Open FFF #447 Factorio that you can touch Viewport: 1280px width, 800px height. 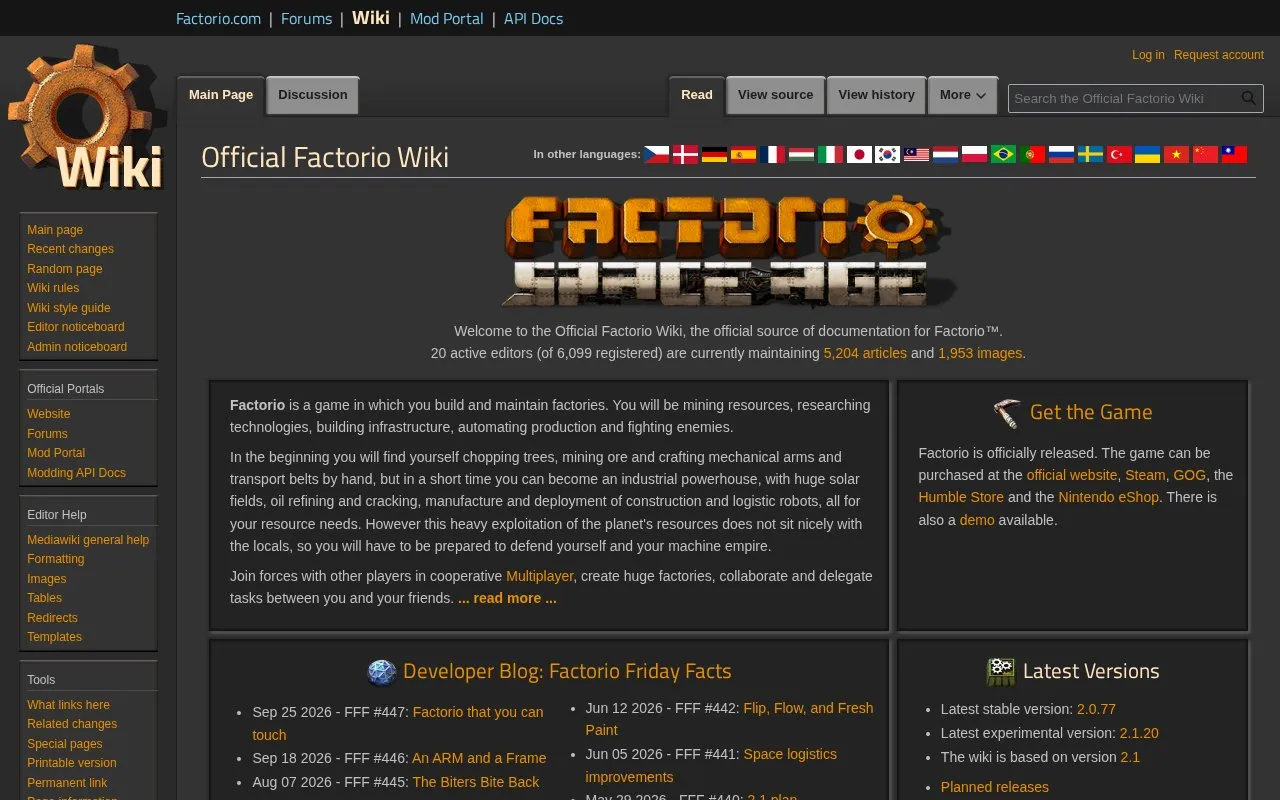pos(398,723)
